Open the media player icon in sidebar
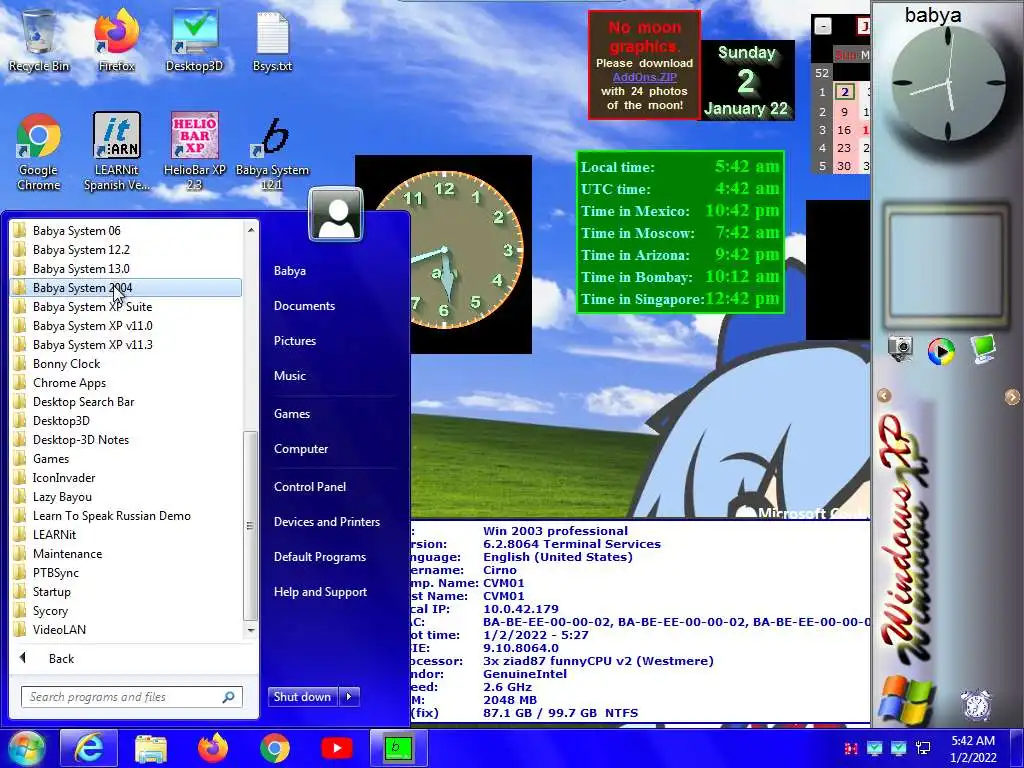Viewport: 1024px width, 768px height. pyautogui.click(x=940, y=351)
